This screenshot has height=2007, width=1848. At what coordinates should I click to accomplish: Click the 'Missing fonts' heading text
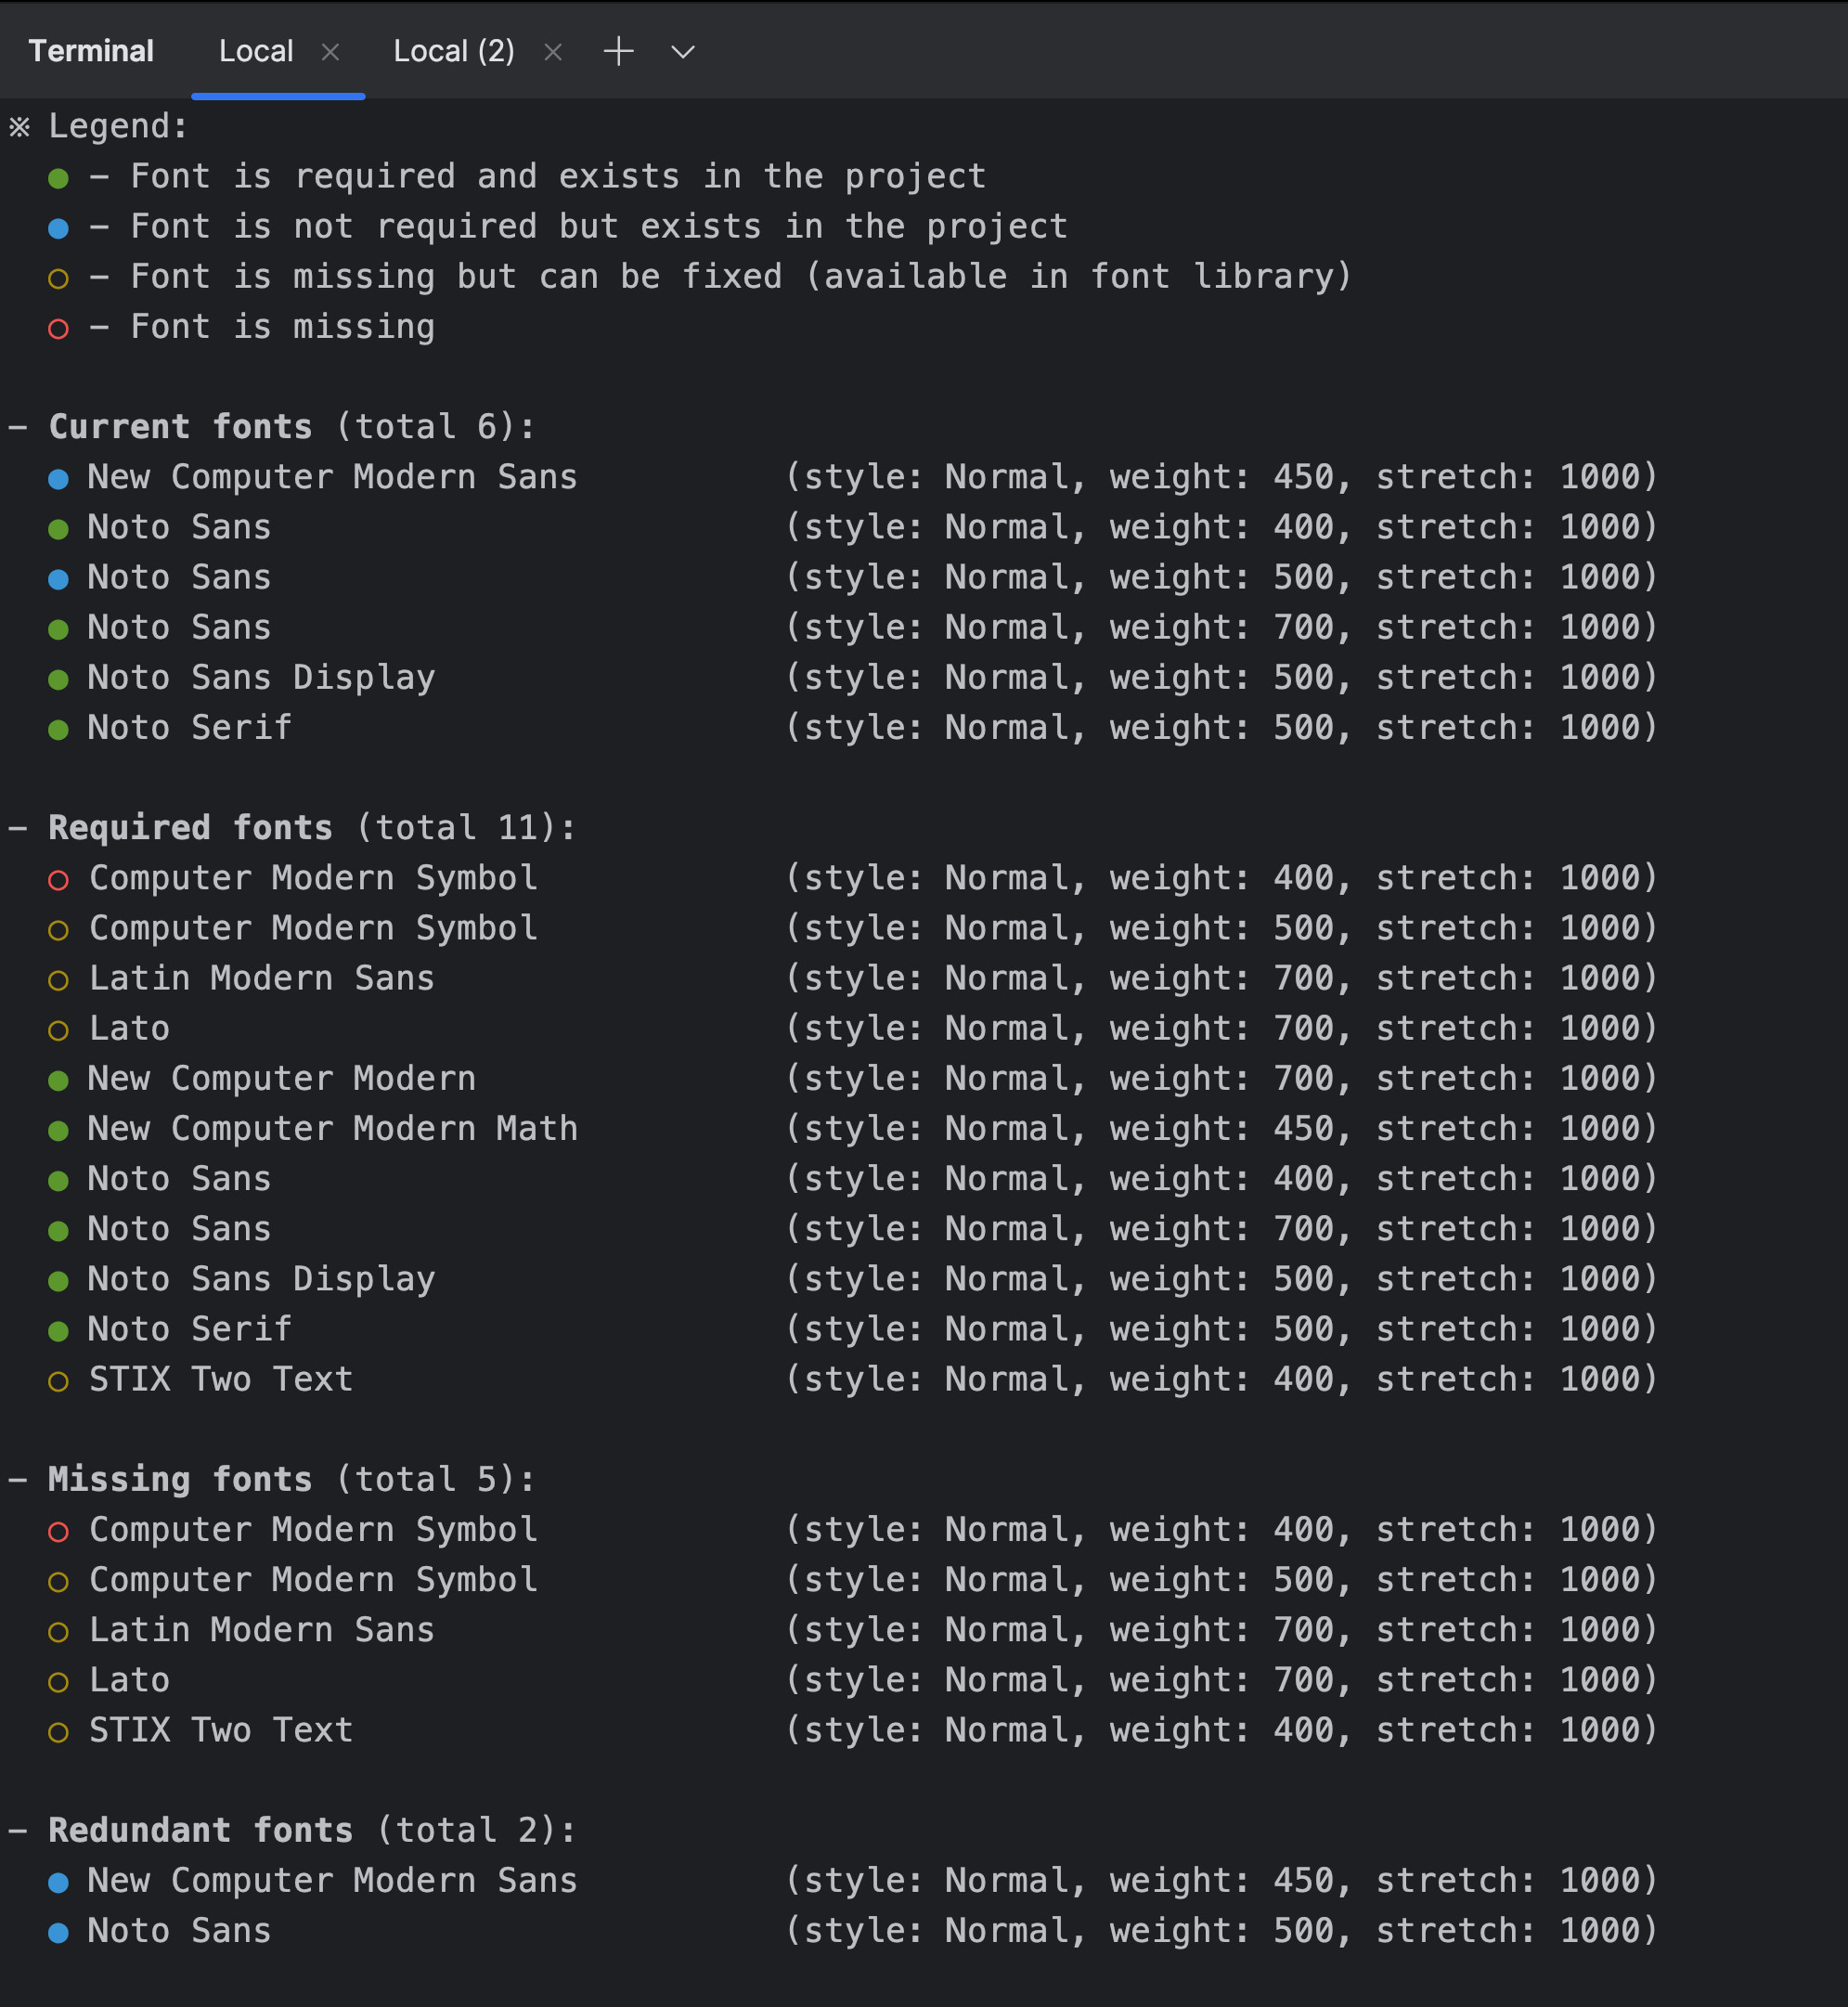point(180,1479)
